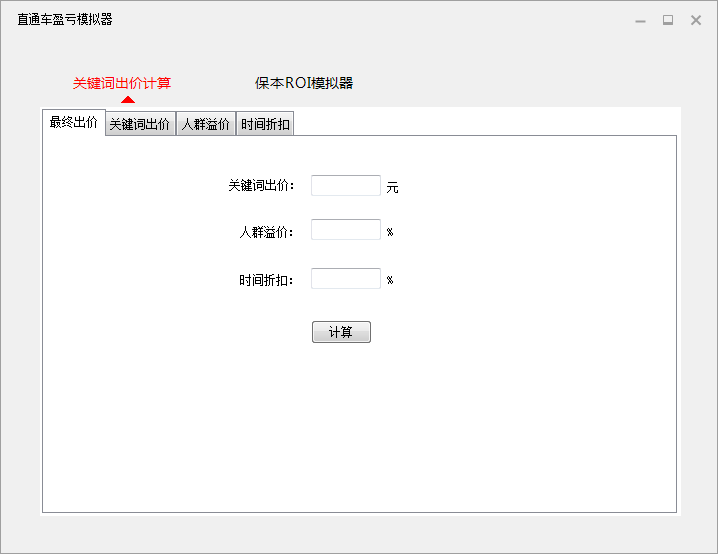Open the 时间折扣 tab

point(265,124)
